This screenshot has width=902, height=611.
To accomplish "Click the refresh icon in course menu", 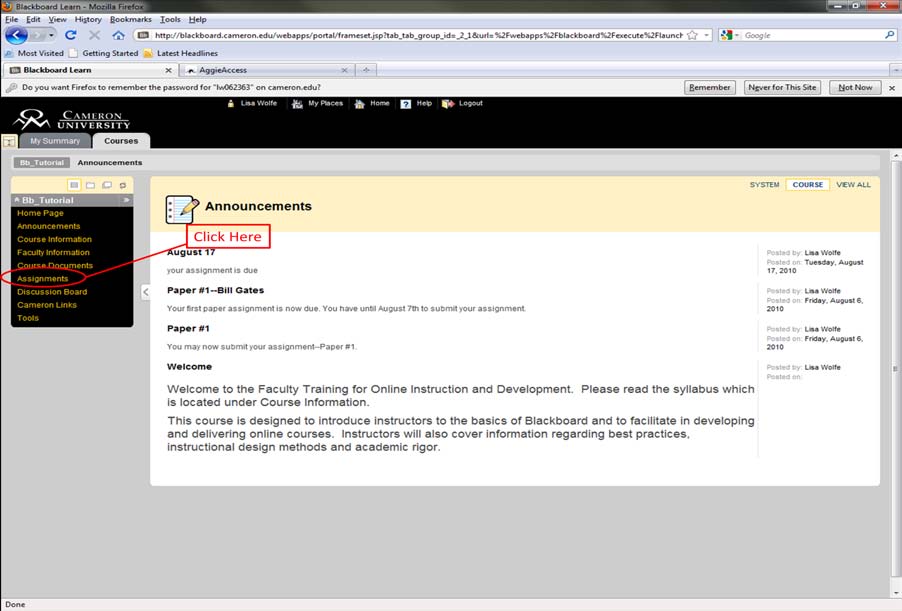I will click(123, 185).
